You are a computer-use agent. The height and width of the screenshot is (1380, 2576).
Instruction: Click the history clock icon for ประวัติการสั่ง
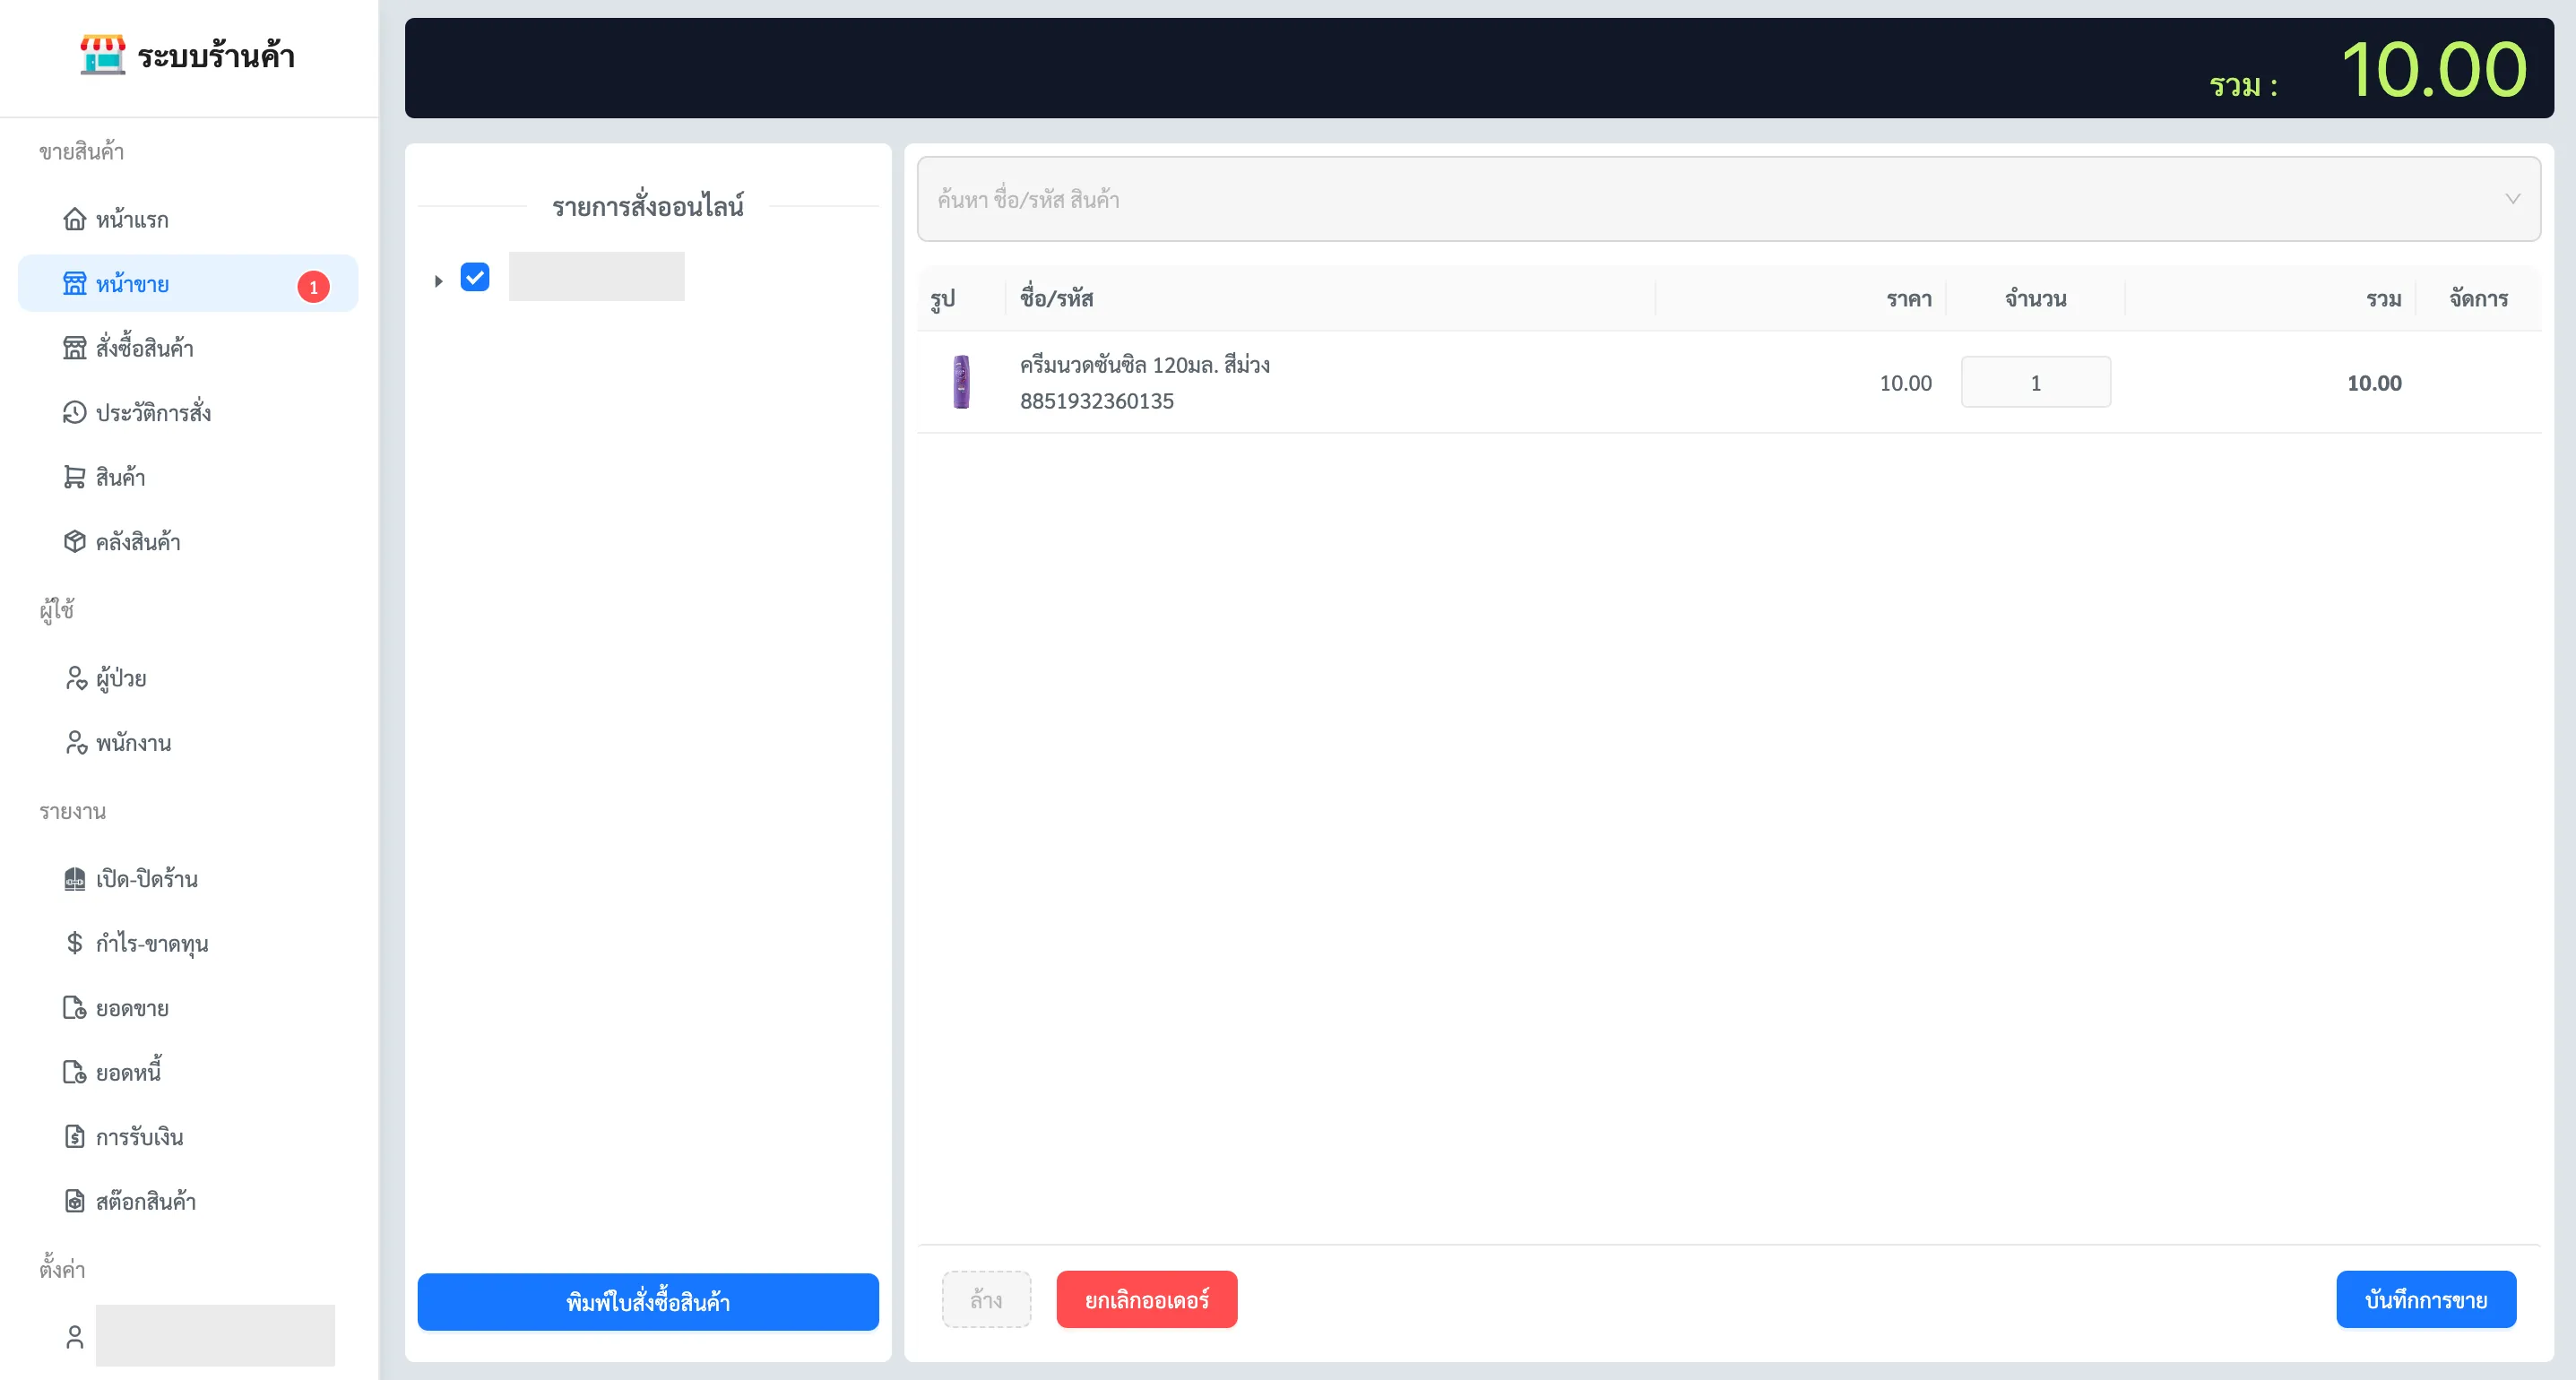coord(74,412)
